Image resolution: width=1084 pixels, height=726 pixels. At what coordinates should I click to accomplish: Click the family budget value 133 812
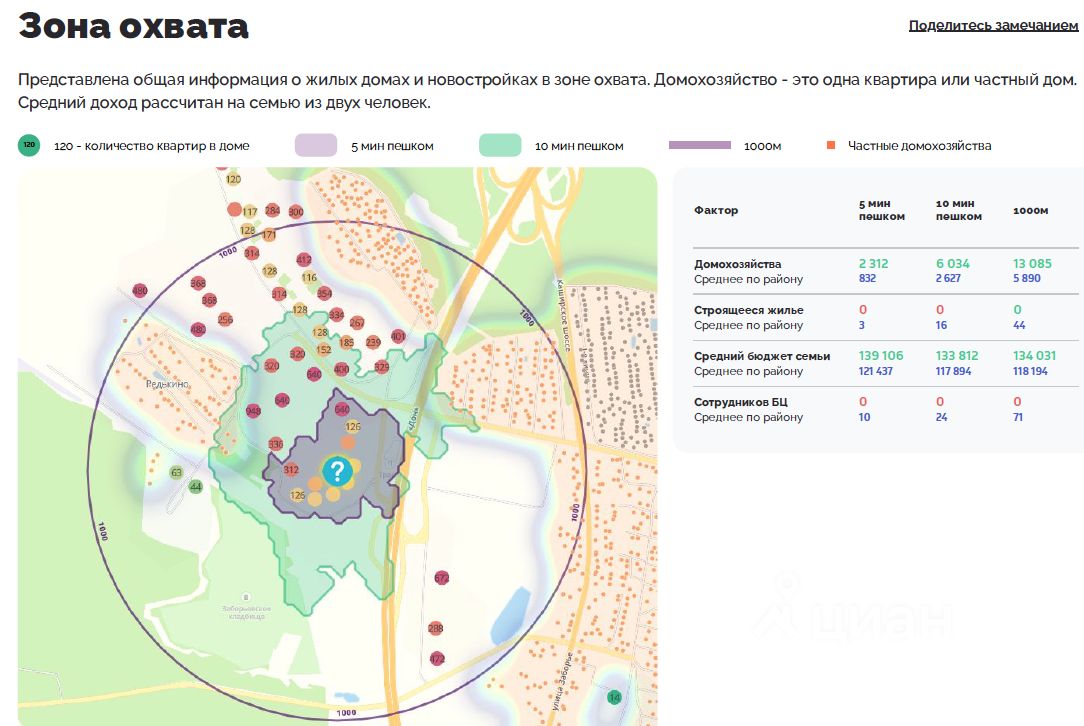(x=957, y=355)
